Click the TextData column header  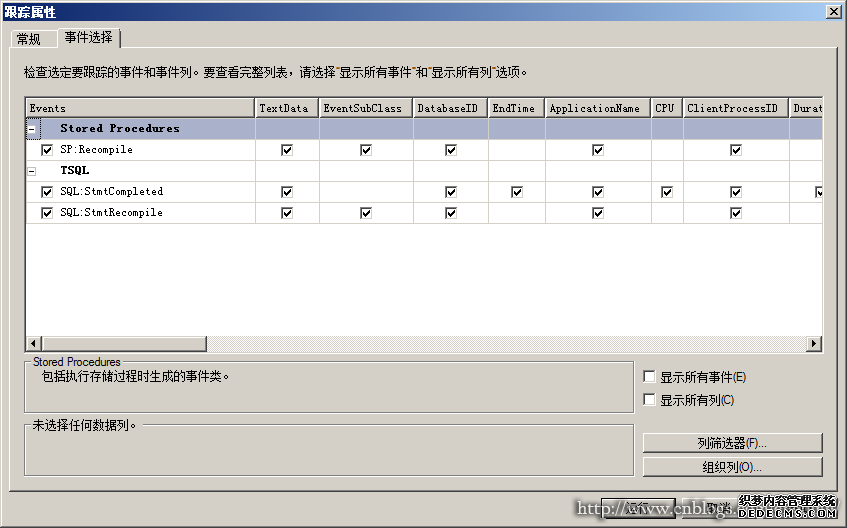click(x=286, y=108)
